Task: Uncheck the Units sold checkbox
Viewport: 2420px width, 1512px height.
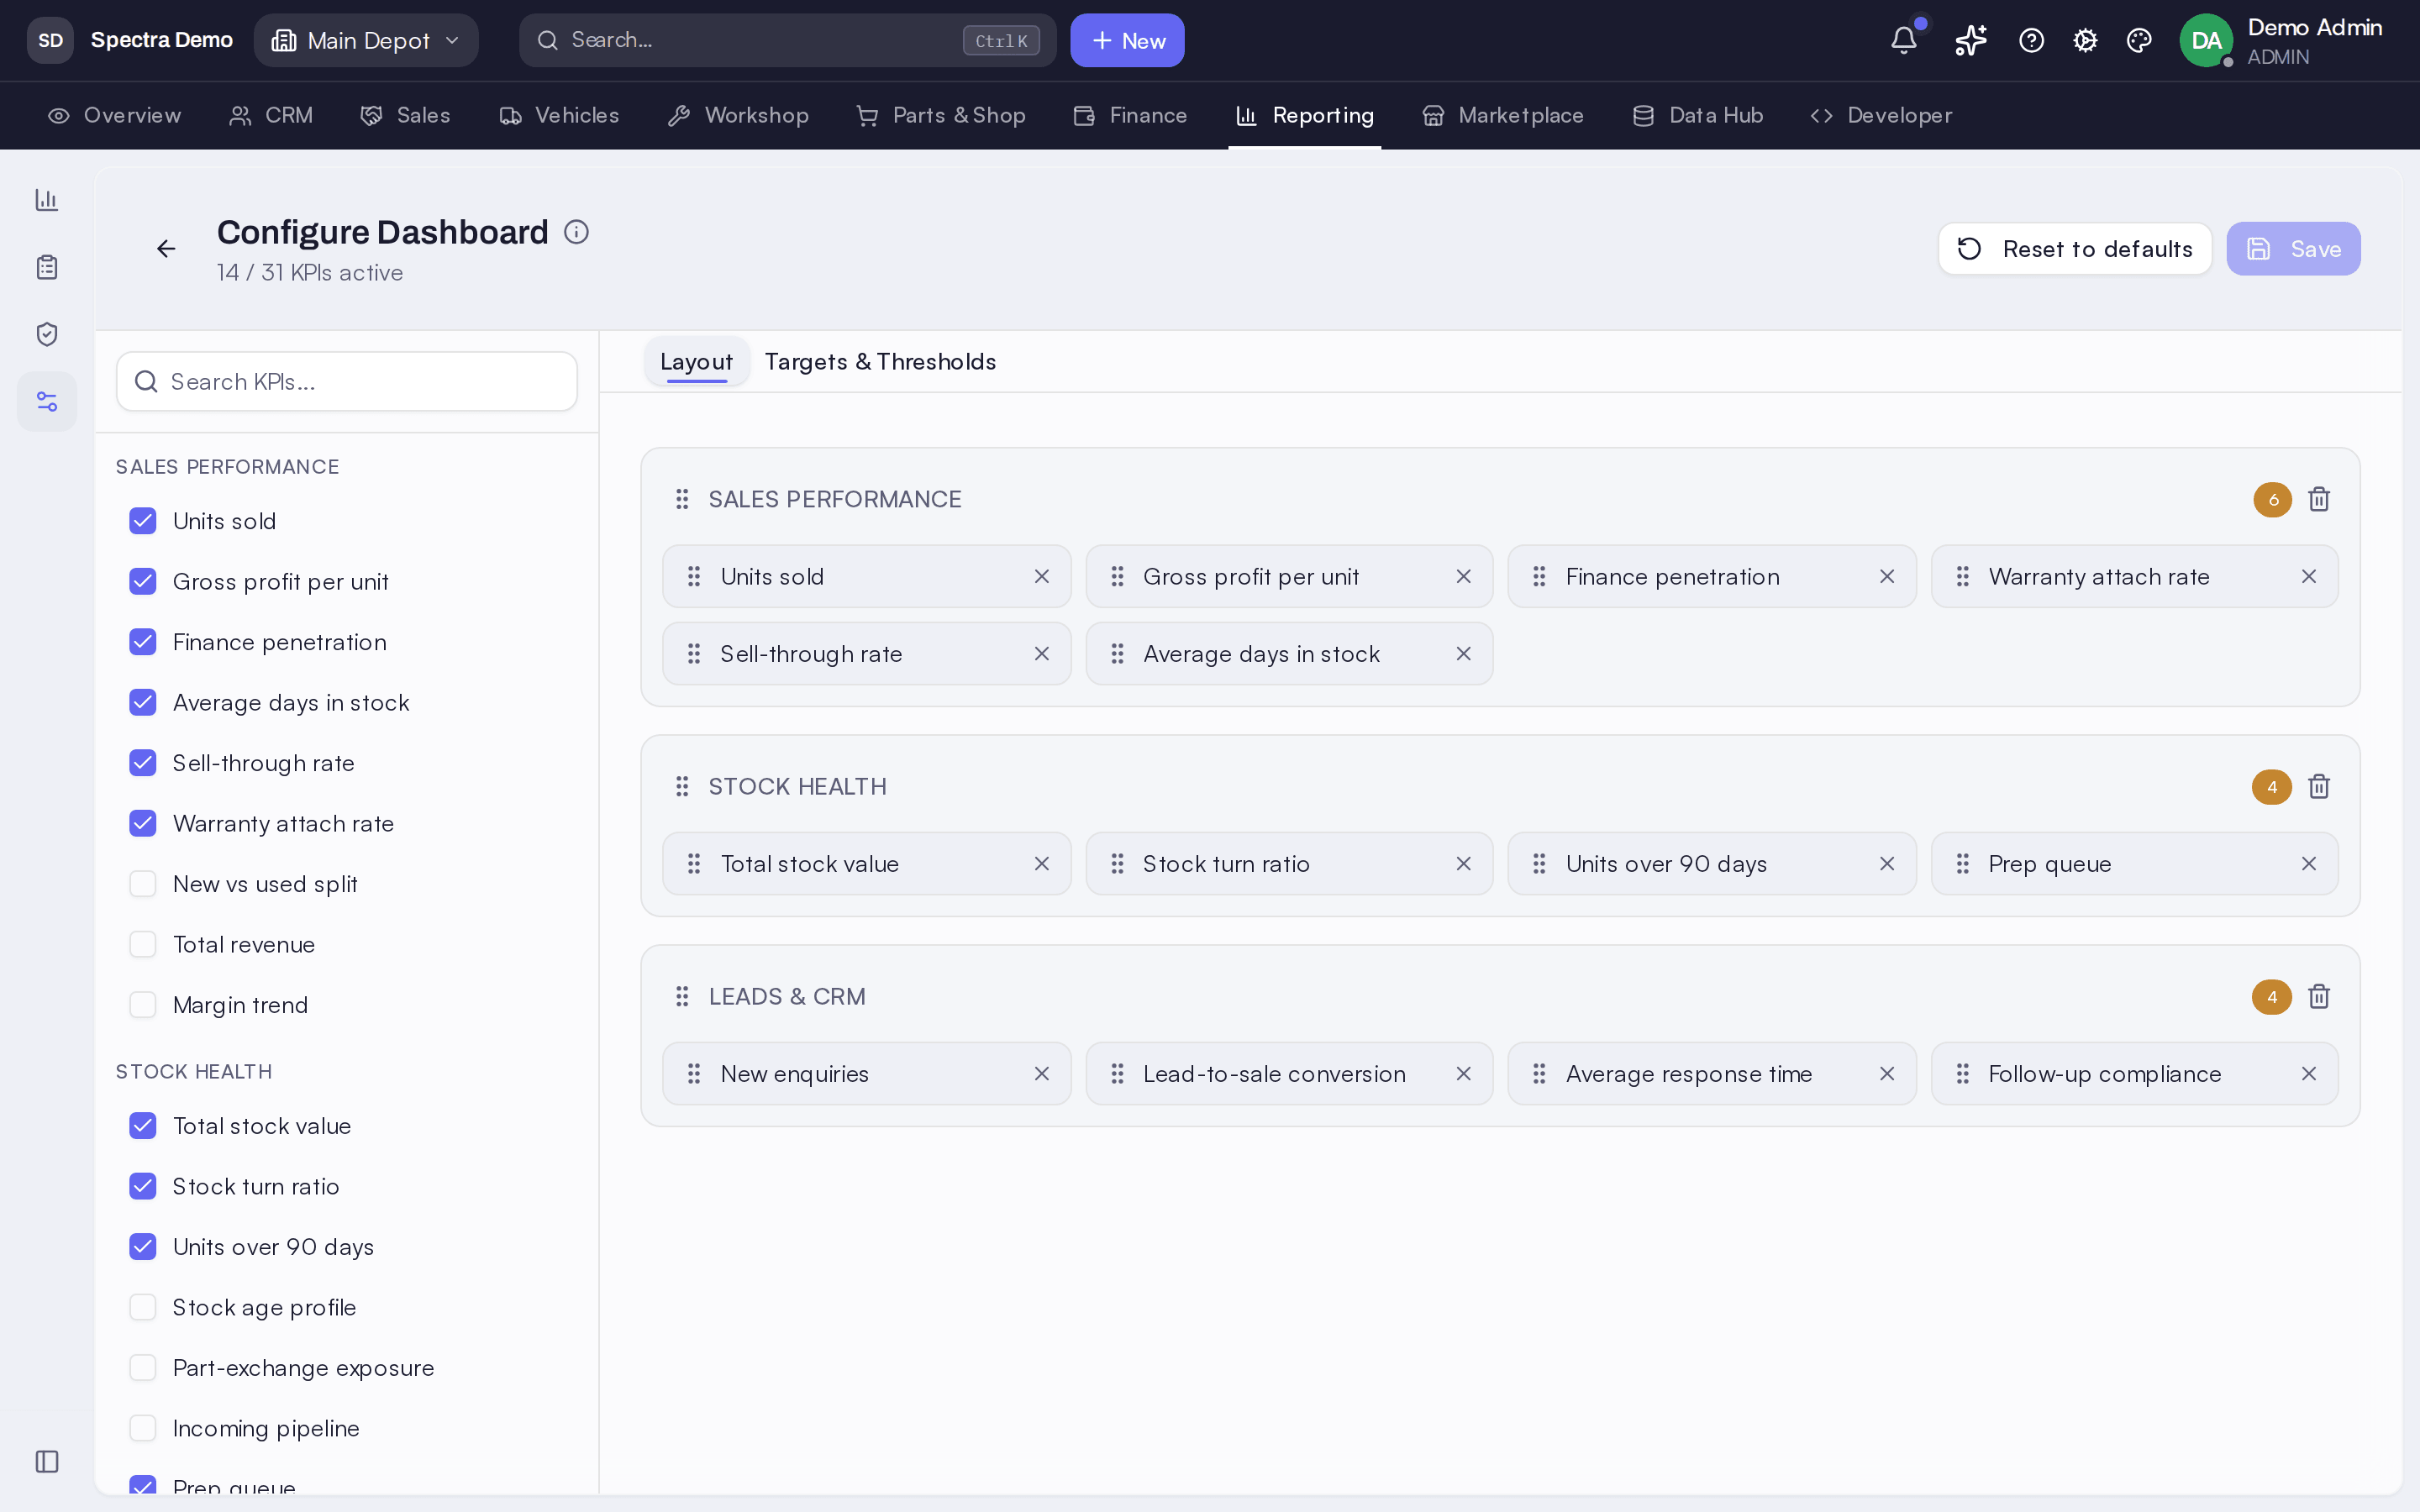Action: click(x=143, y=521)
